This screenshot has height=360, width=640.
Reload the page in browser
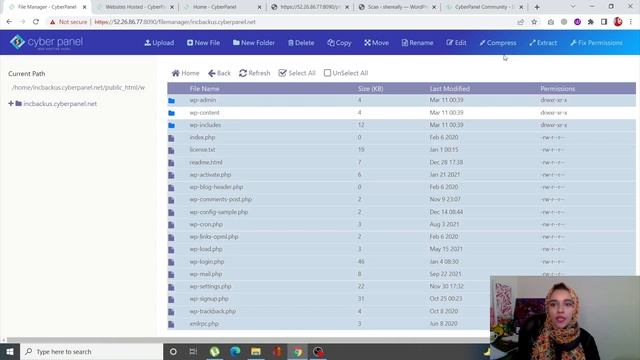[36, 22]
